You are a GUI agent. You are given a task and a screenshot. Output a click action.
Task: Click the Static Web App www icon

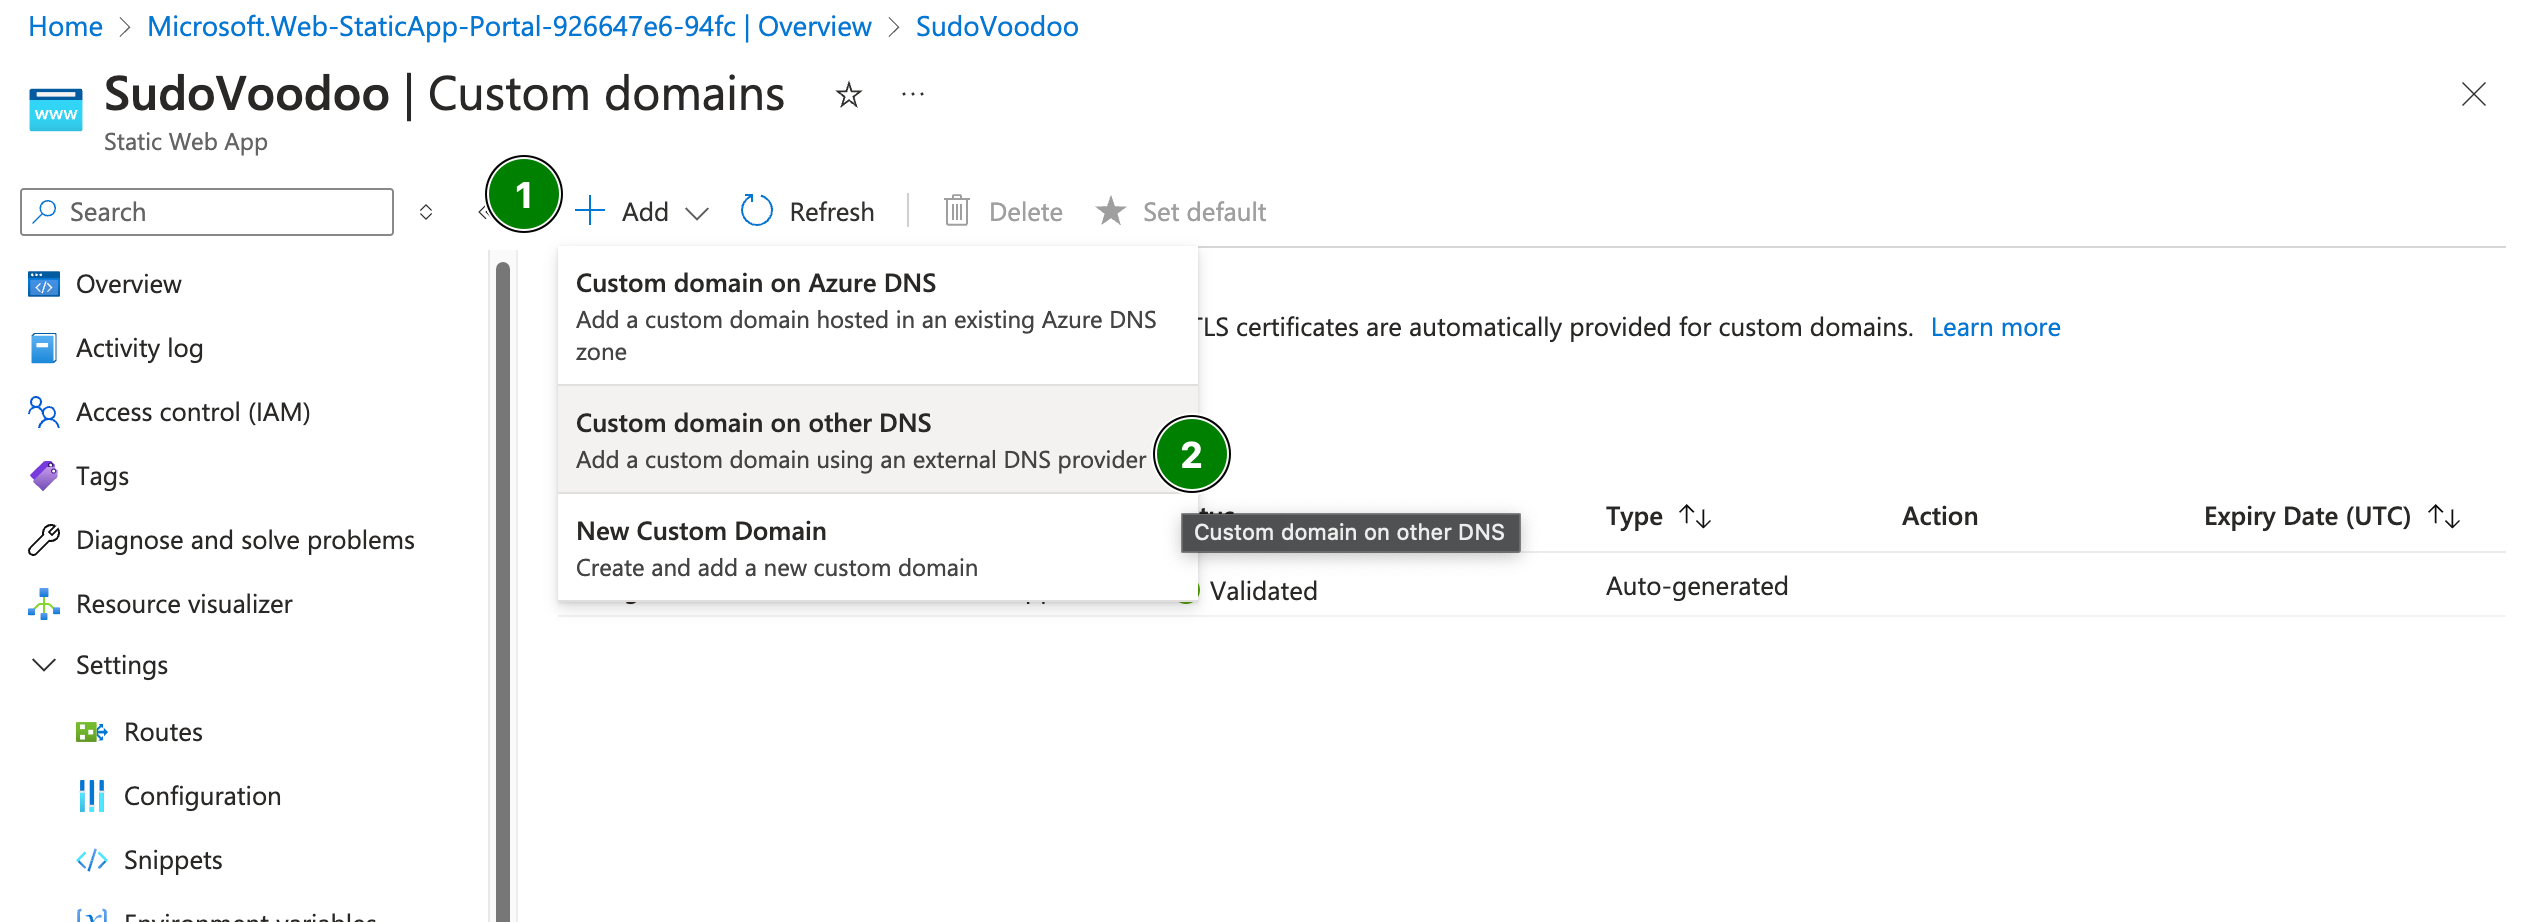click(56, 110)
